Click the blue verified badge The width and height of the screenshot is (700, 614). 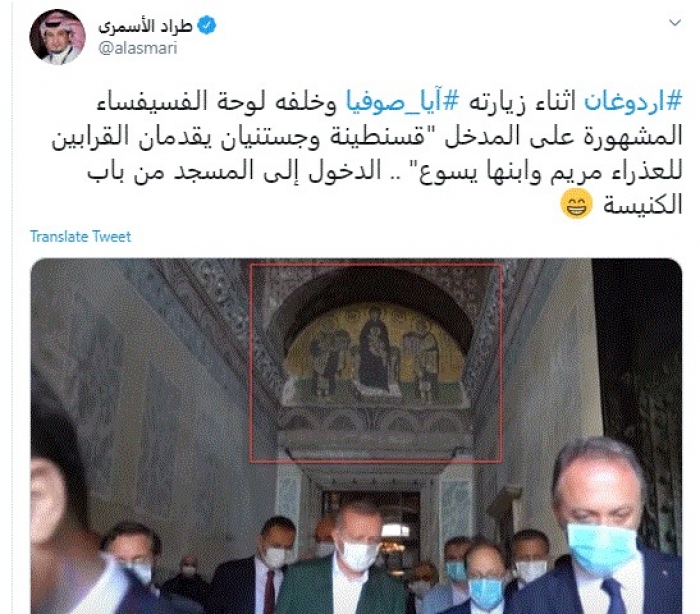207,25
